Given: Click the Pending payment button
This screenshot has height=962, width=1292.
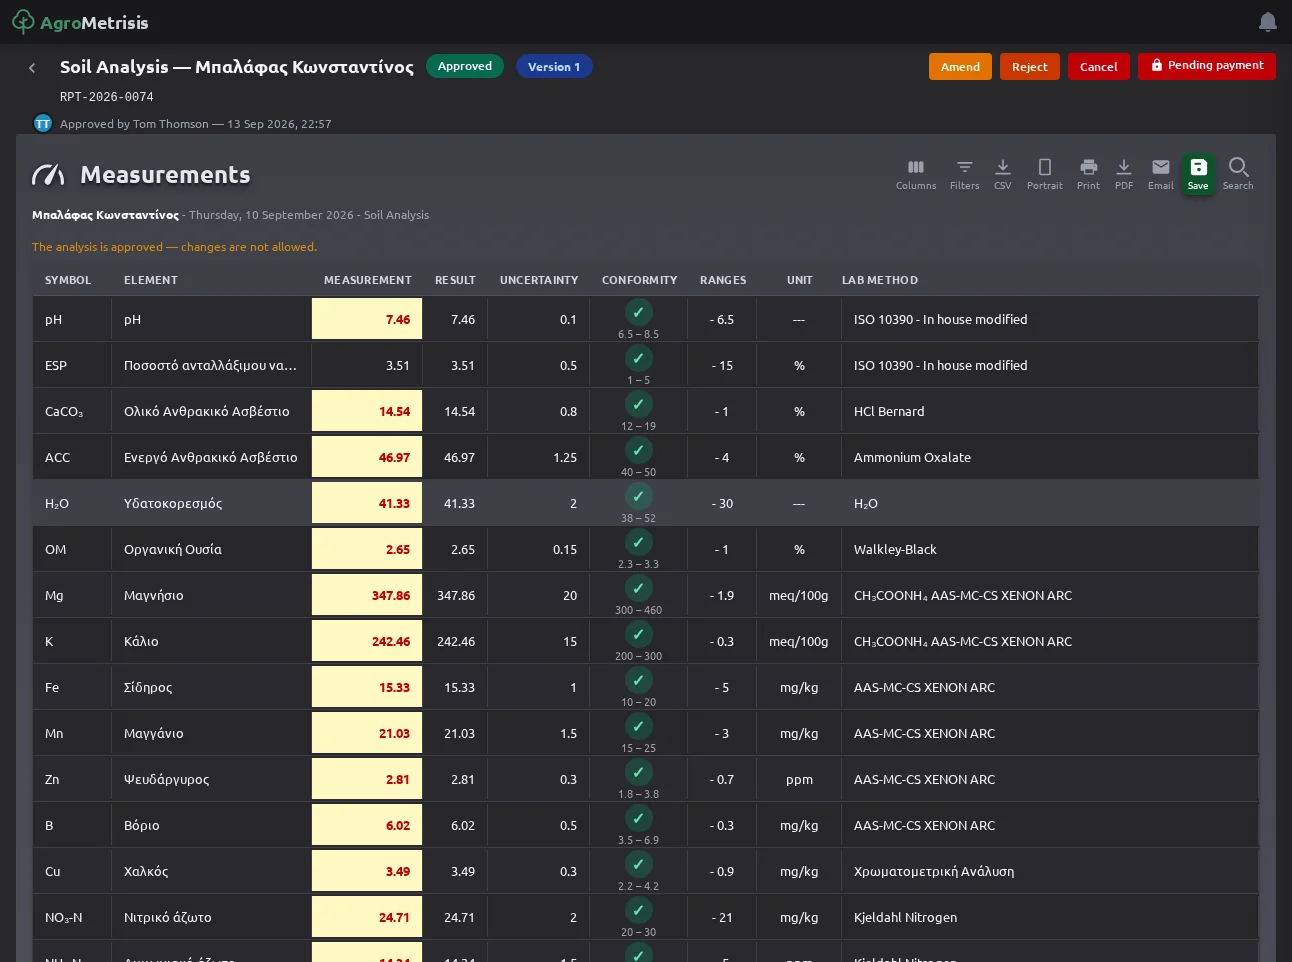Looking at the screenshot, I should click(x=1206, y=66).
